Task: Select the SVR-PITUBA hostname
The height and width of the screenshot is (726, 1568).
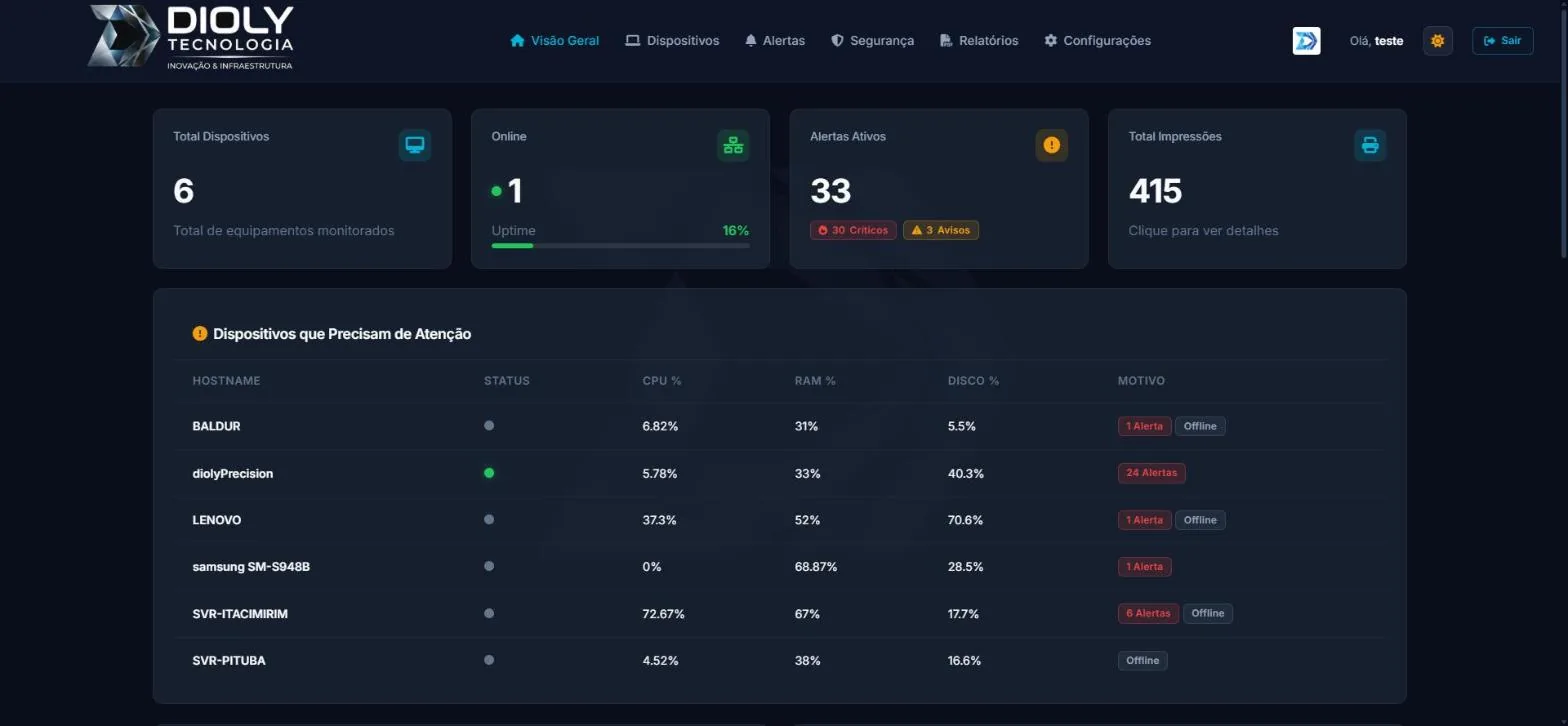Action: coord(229,661)
